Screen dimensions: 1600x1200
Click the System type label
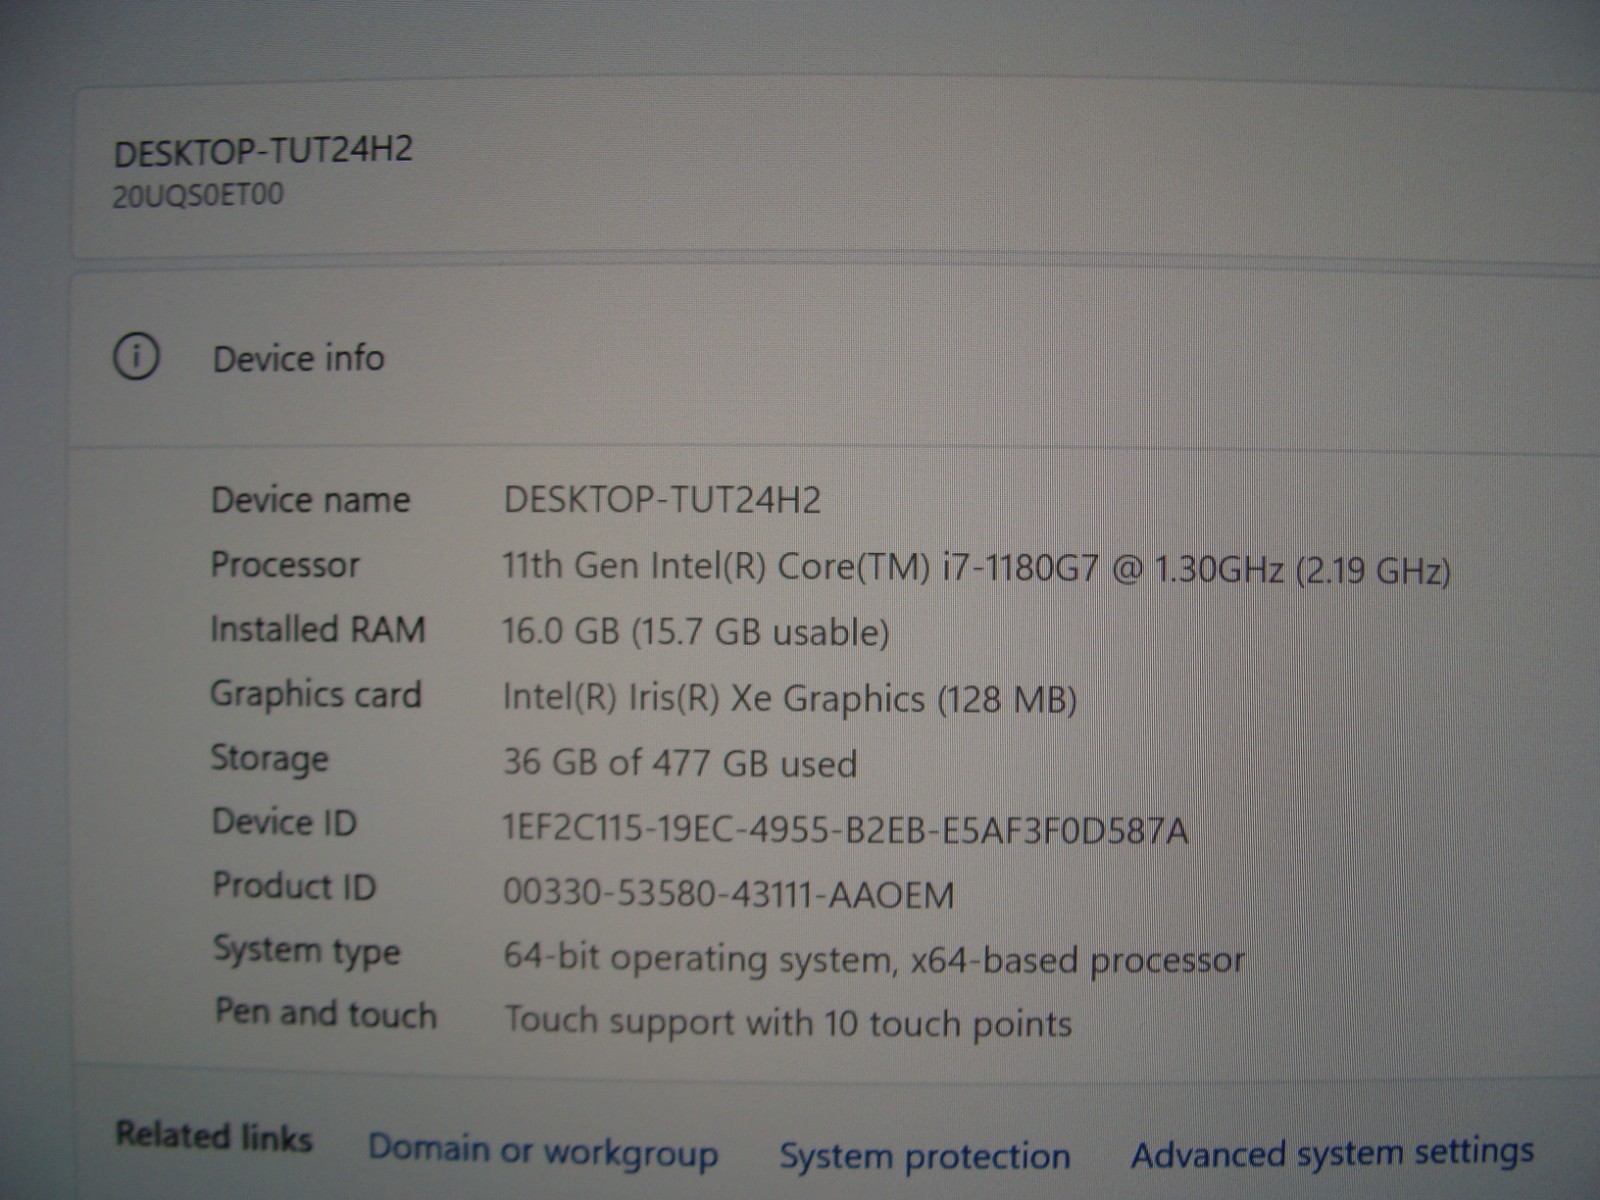tap(306, 950)
